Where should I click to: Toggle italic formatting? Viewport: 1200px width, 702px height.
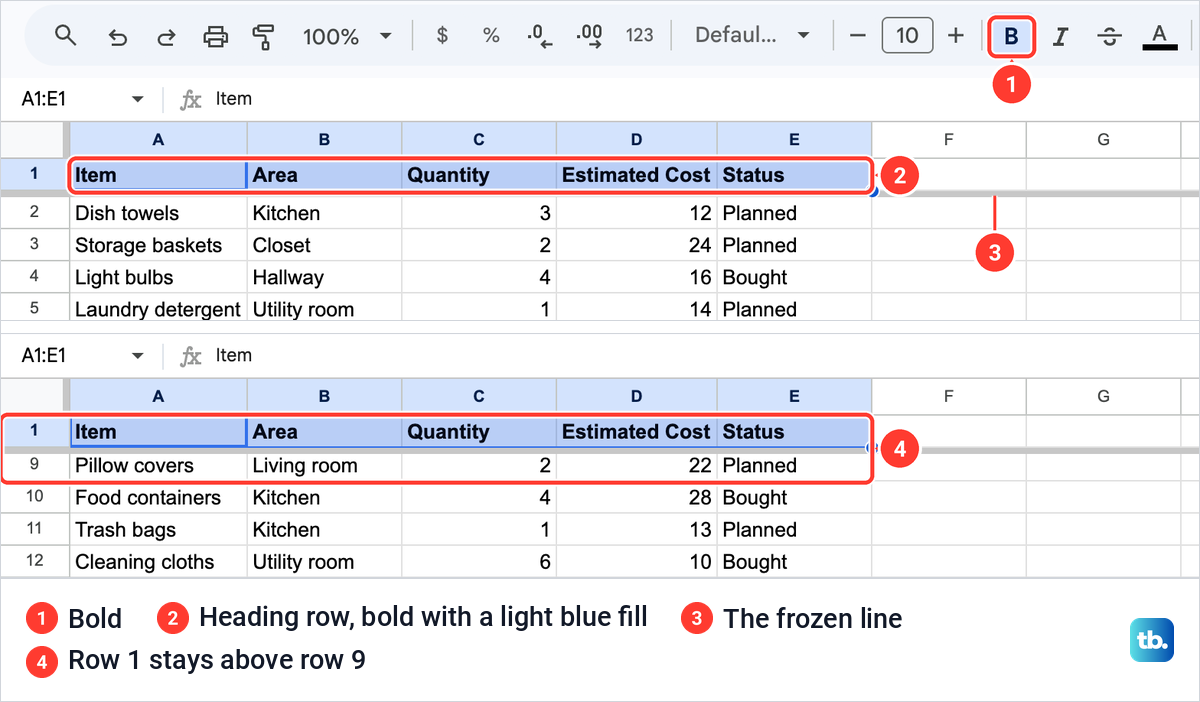pyautogui.click(x=1061, y=37)
